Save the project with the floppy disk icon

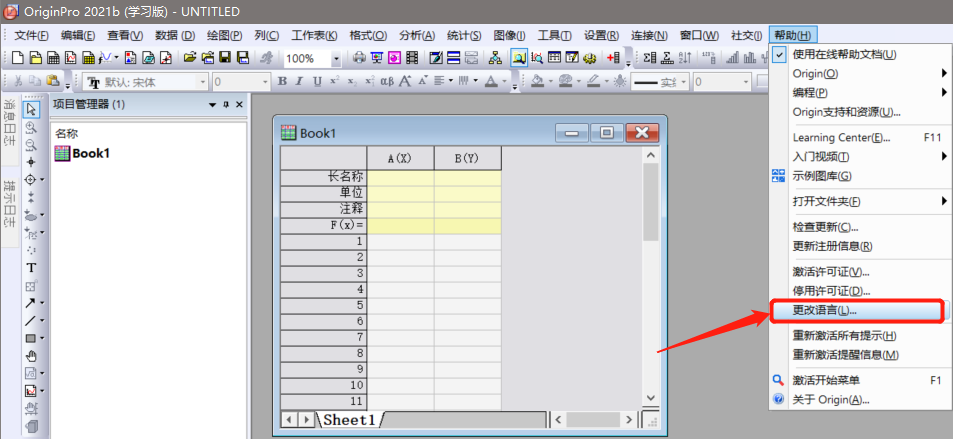coord(225,58)
